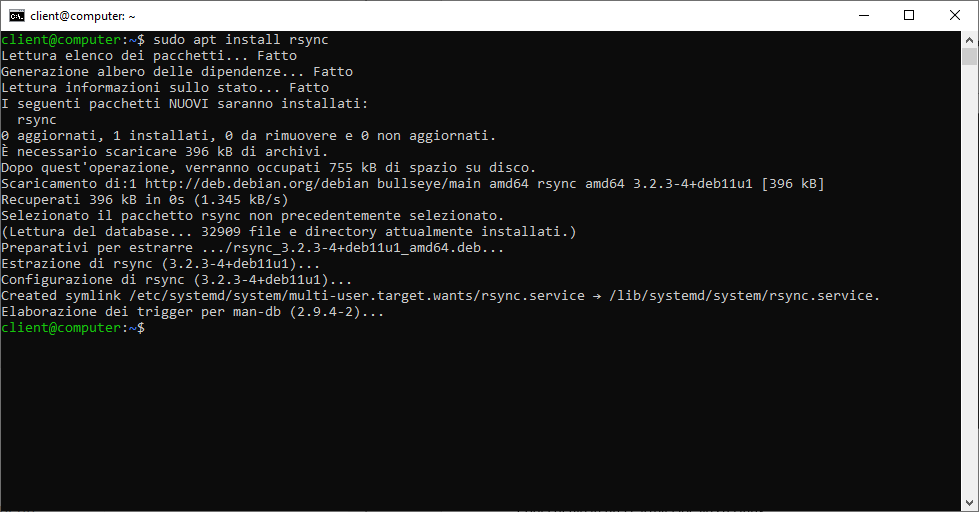
Task: Maximize the terminal window
Action: tap(909, 16)
